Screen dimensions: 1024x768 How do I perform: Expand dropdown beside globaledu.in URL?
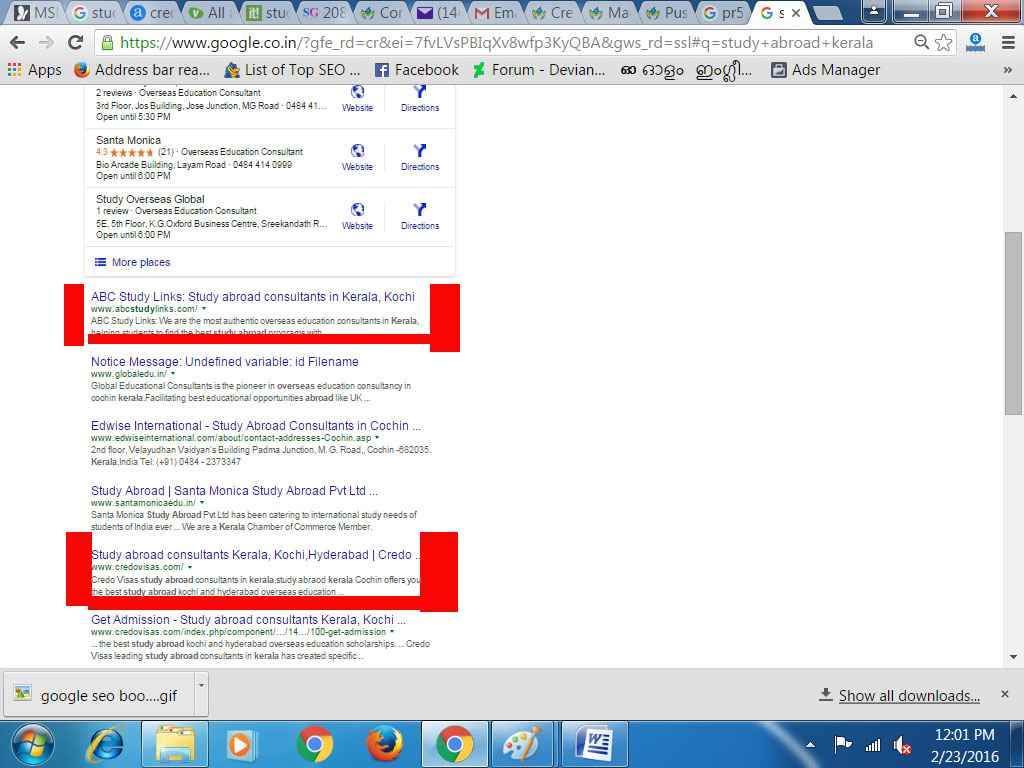(x=172, y=374)
